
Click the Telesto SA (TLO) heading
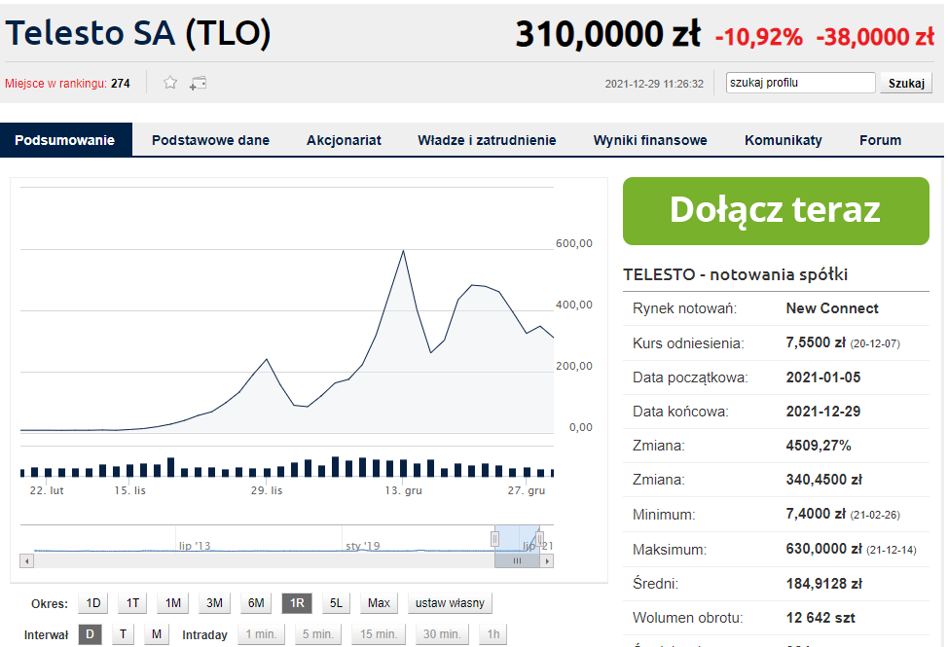[138, 33]
